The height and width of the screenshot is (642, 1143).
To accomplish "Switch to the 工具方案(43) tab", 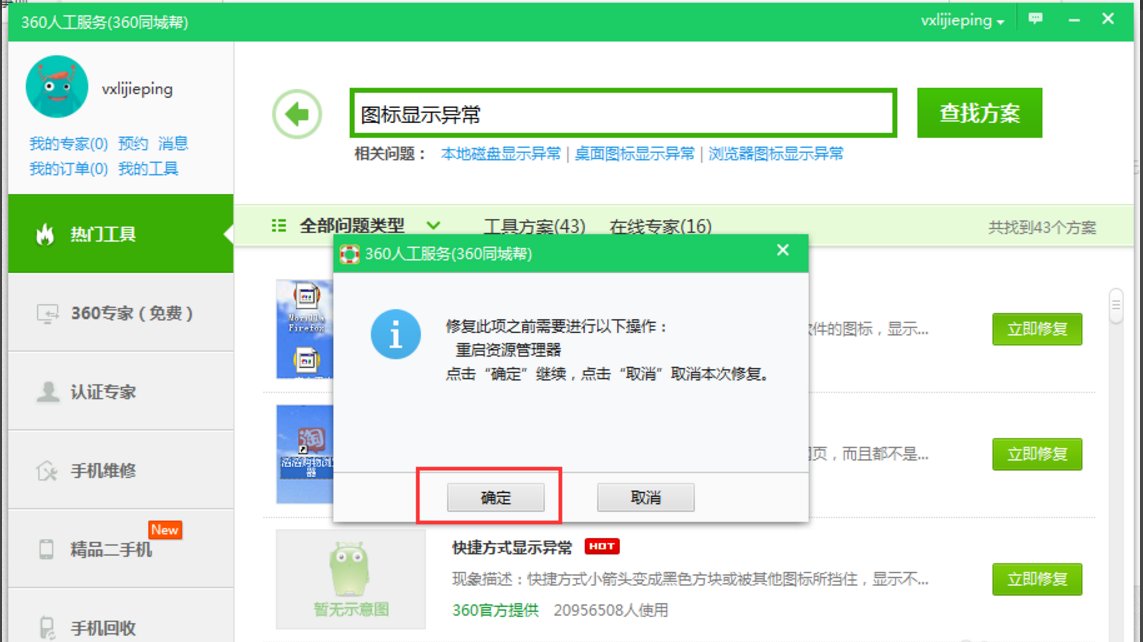I will [536, 225].
